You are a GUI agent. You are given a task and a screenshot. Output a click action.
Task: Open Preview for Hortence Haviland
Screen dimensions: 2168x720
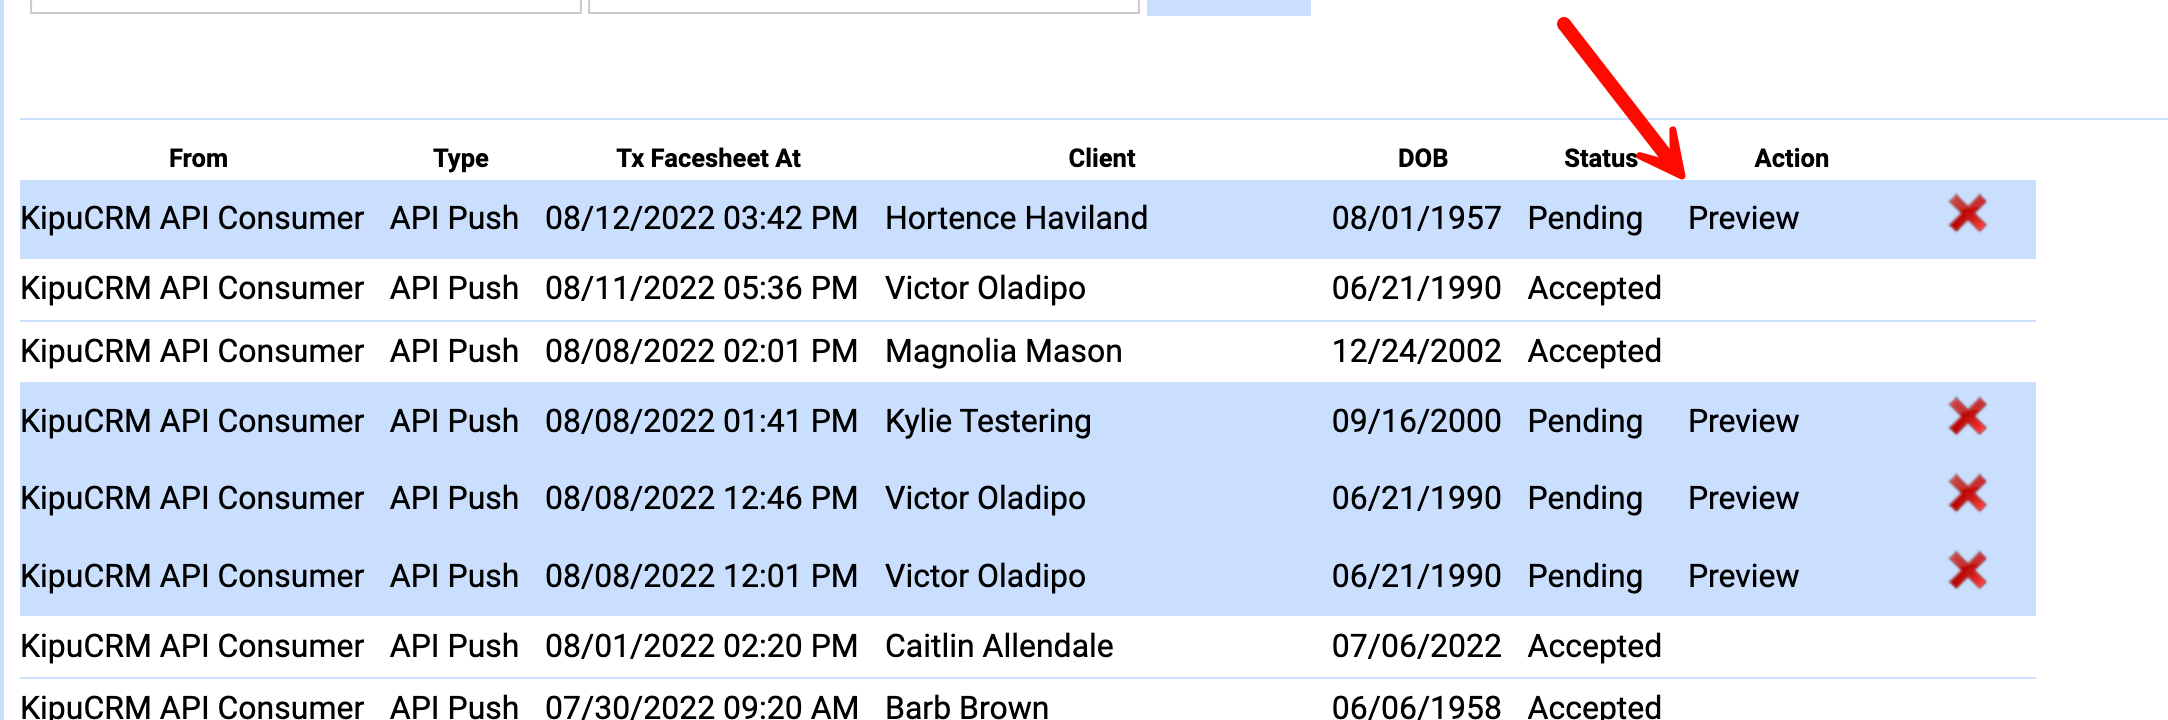[1742, 218]
